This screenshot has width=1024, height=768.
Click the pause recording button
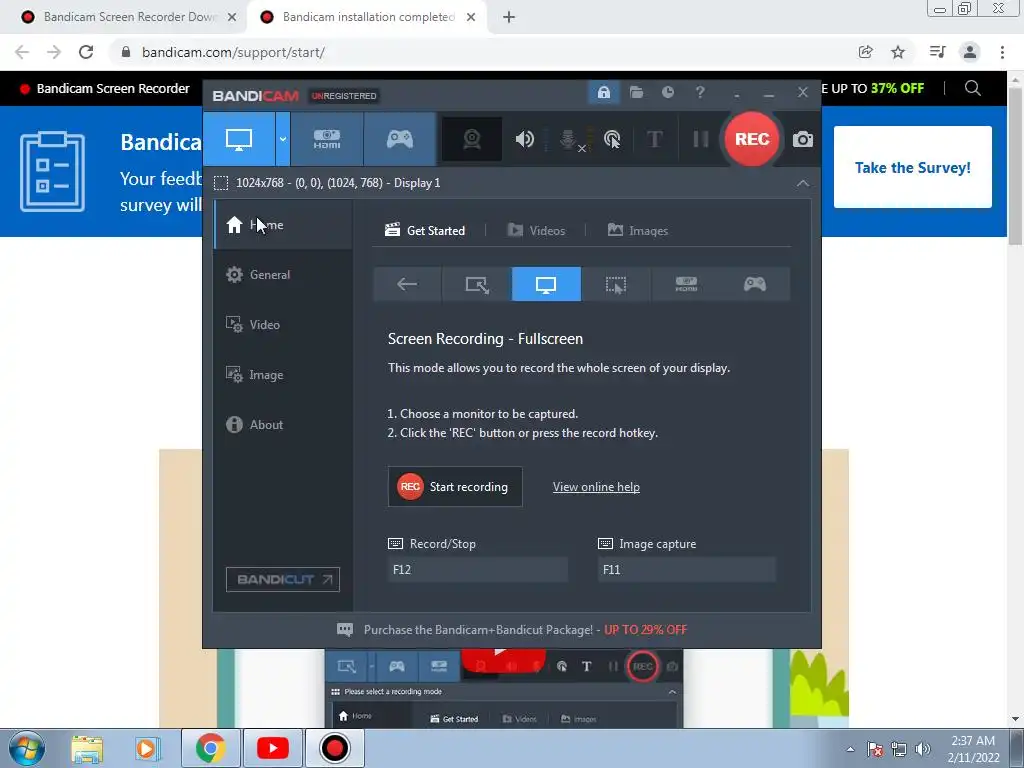[x=701, y=139]
